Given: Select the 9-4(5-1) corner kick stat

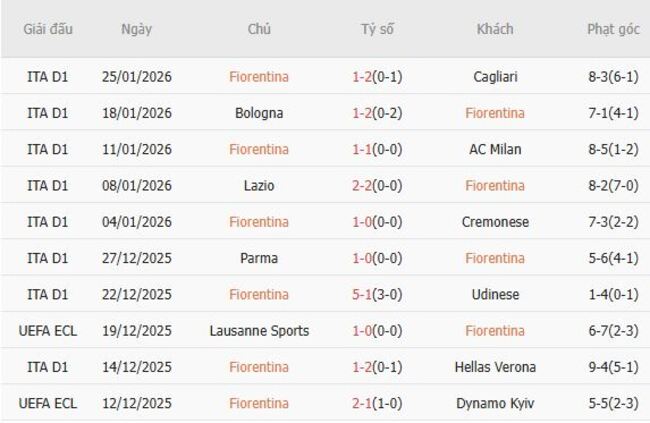Looking at the screenshot, I should point(613,367).
